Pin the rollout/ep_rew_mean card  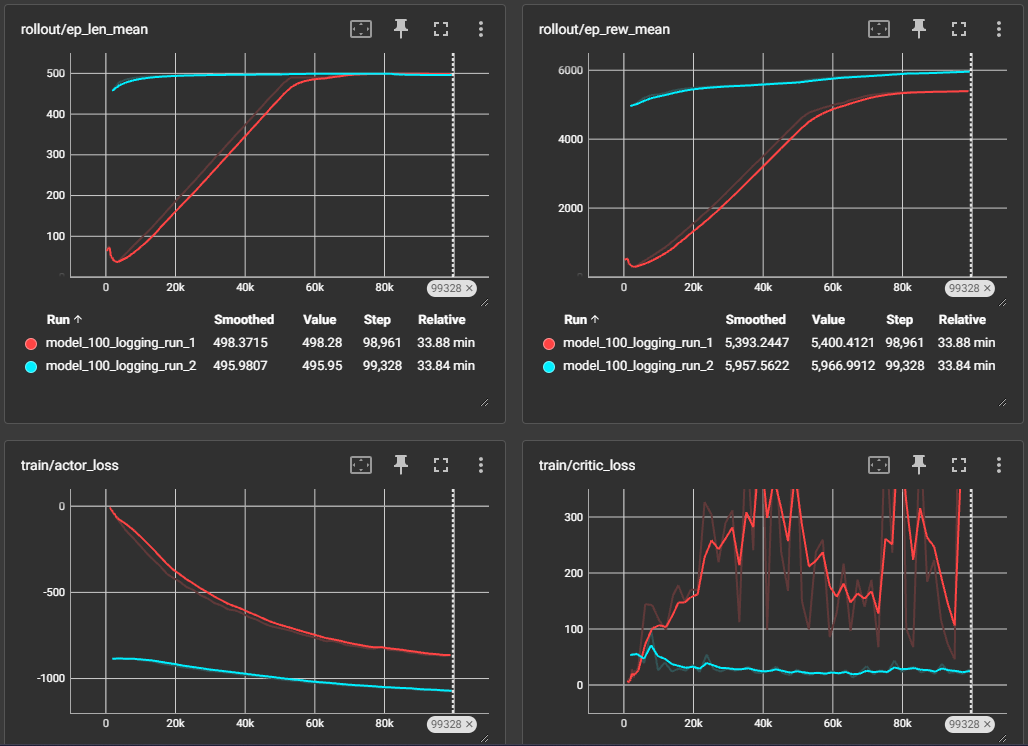[919, 29]
